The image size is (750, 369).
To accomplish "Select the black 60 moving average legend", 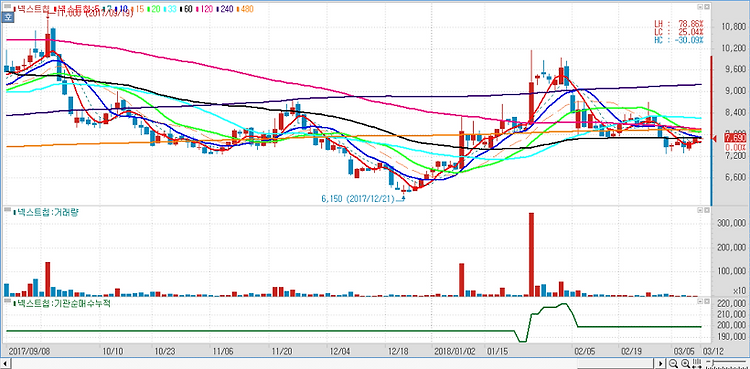I will coord(186,9).
